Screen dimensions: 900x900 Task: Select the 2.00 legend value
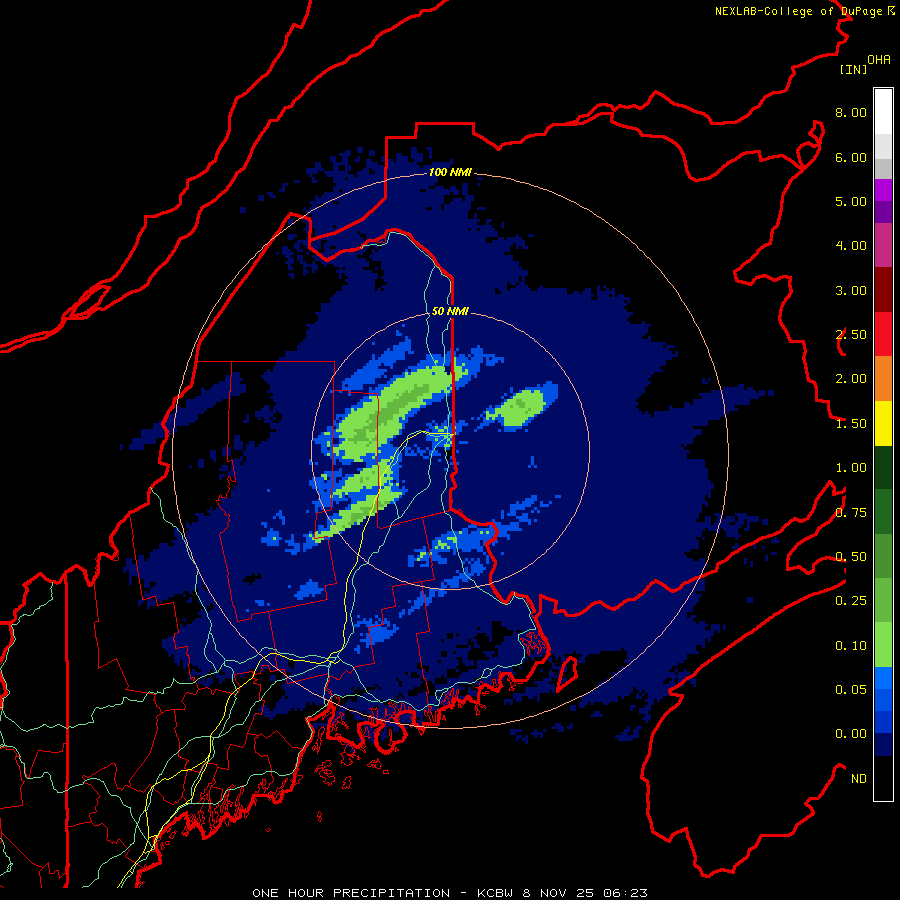coord(851,379)
